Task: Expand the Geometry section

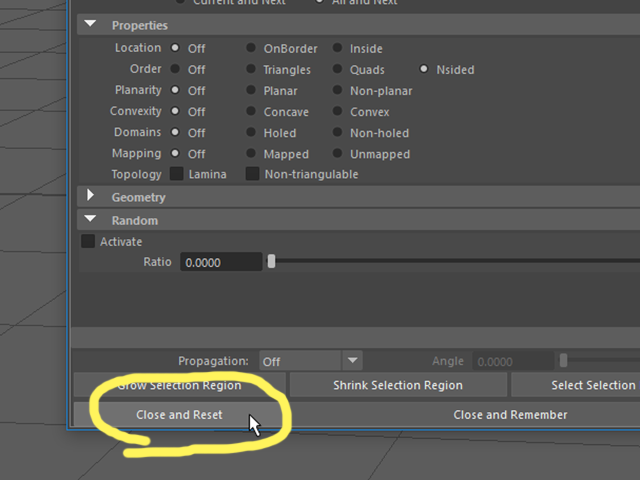Action: click(x=90, y=196)
